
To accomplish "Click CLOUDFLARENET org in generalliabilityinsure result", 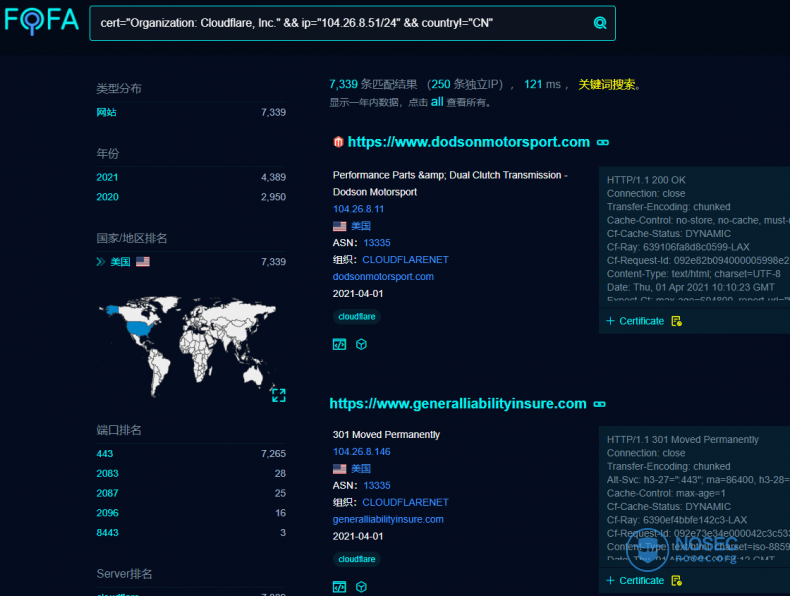I will click(405, 502).
